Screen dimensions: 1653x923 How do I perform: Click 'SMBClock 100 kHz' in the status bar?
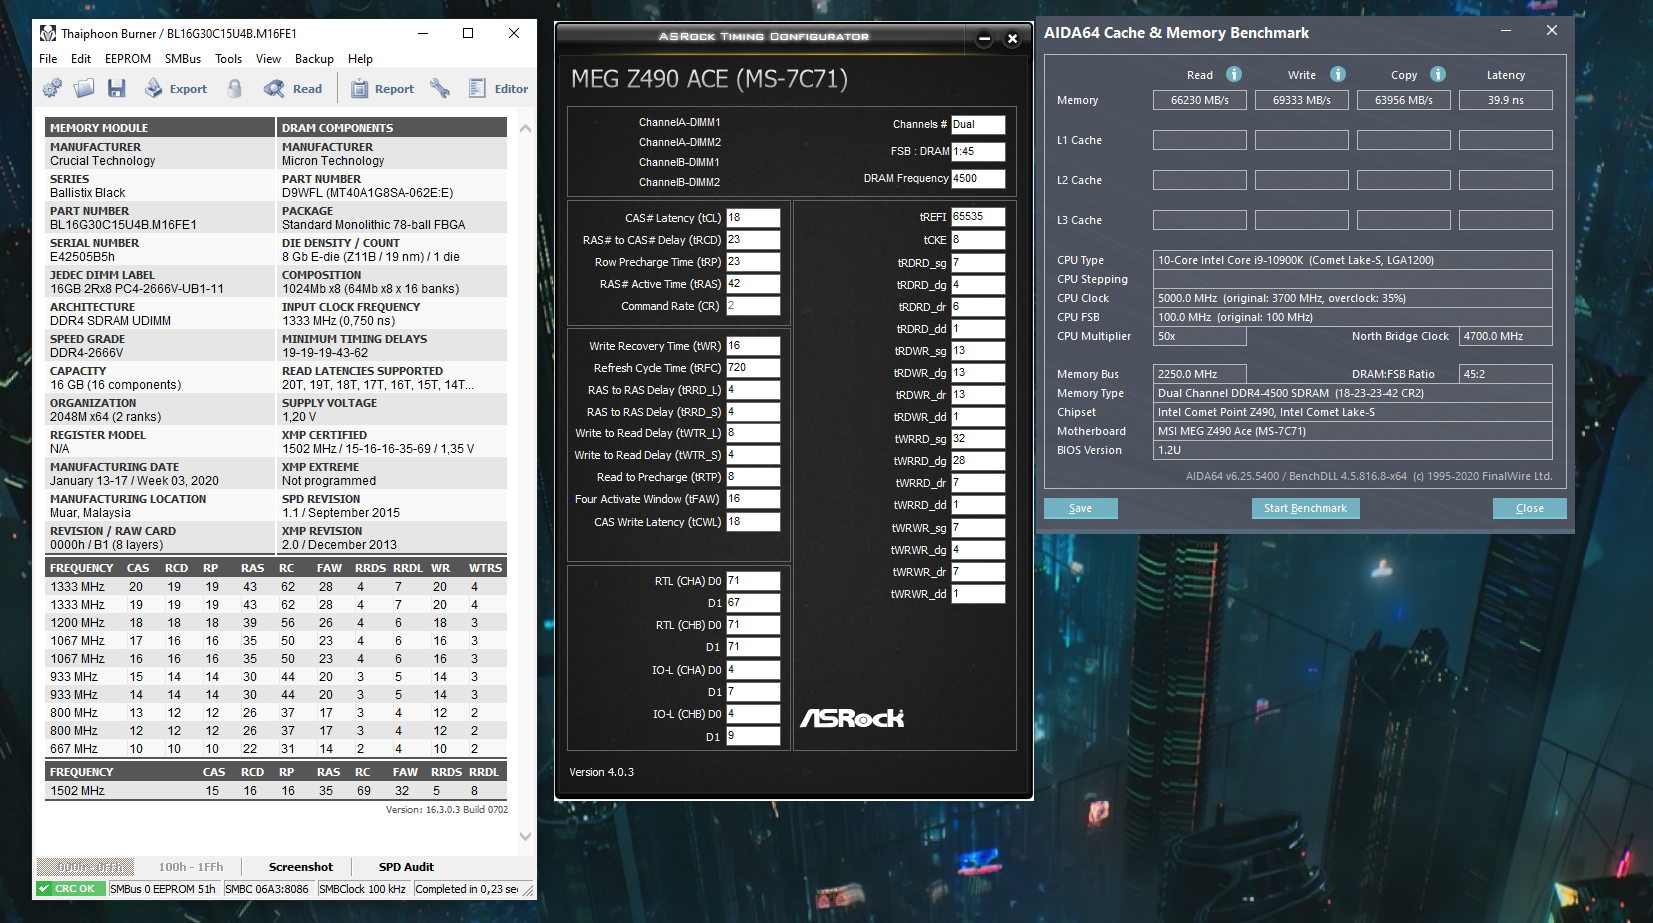point(363,889)
